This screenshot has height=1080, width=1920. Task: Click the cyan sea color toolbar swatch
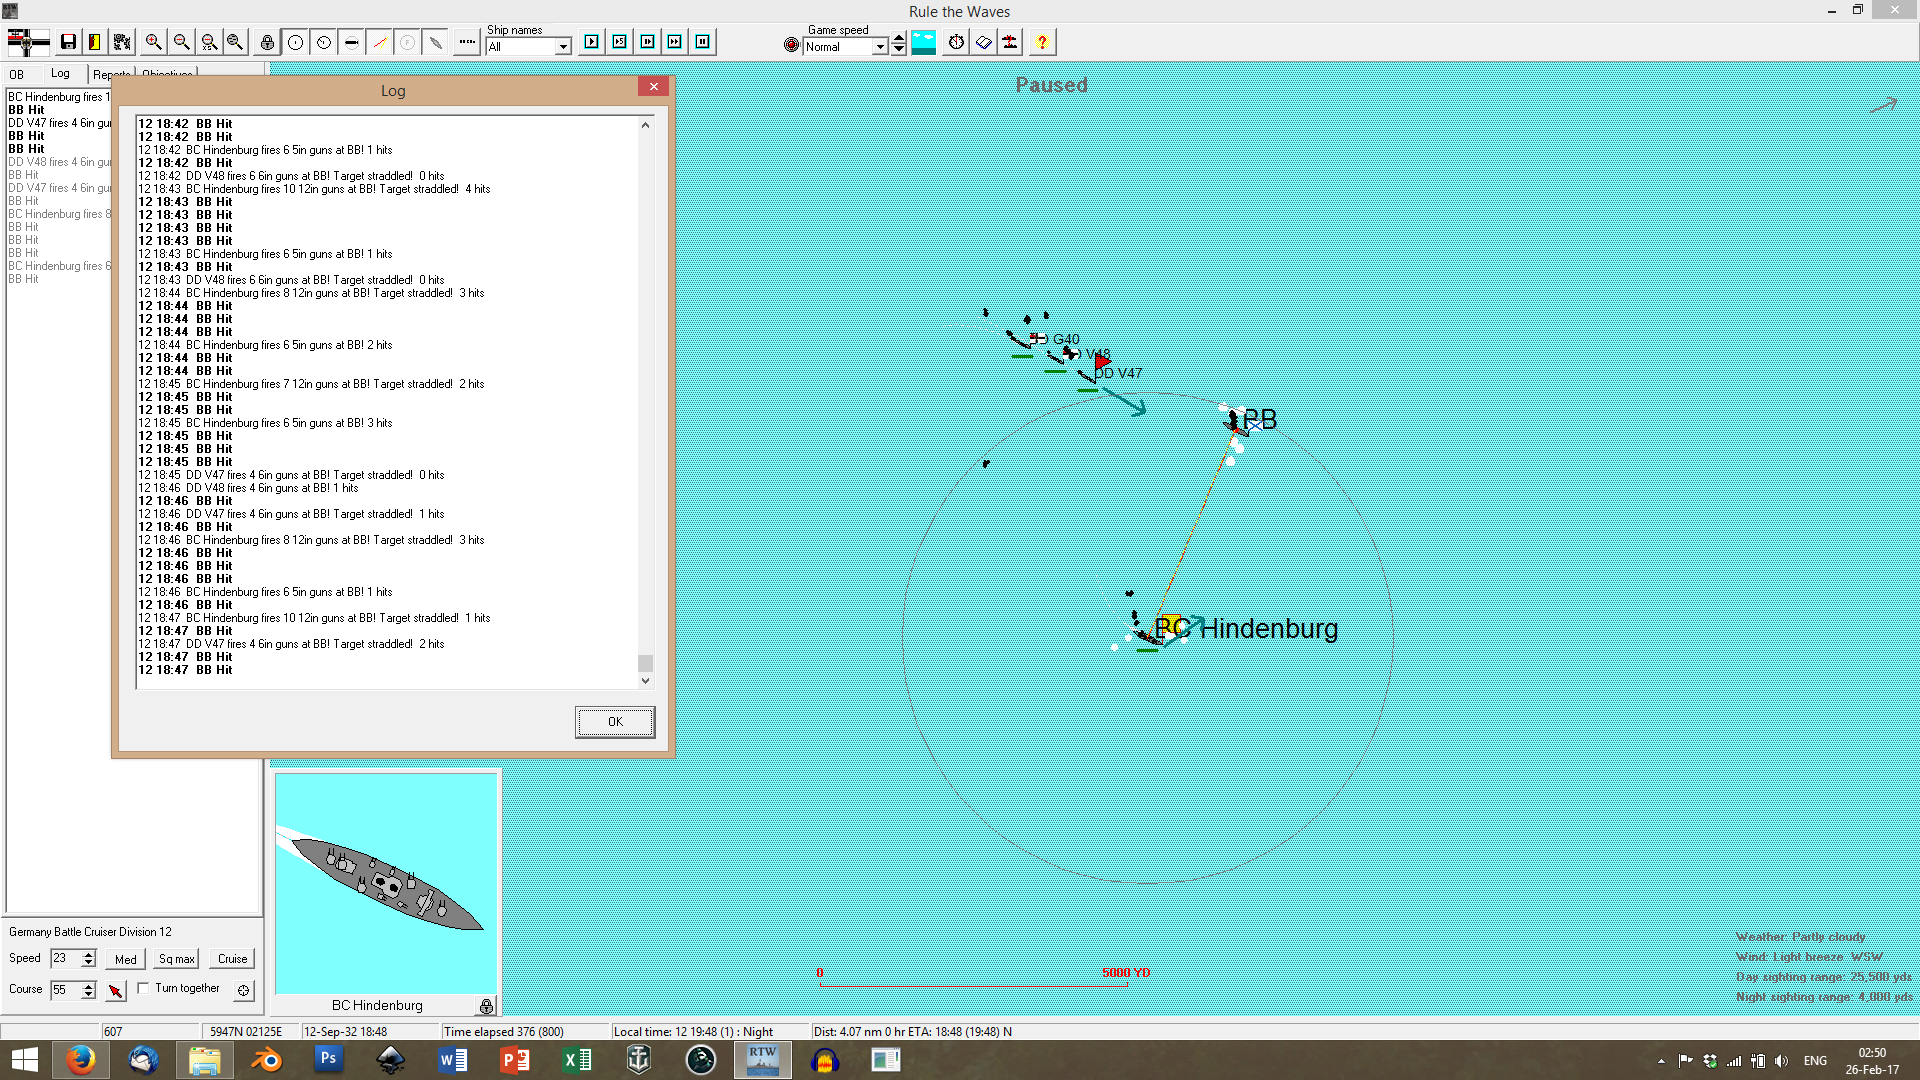coord(923,42)
